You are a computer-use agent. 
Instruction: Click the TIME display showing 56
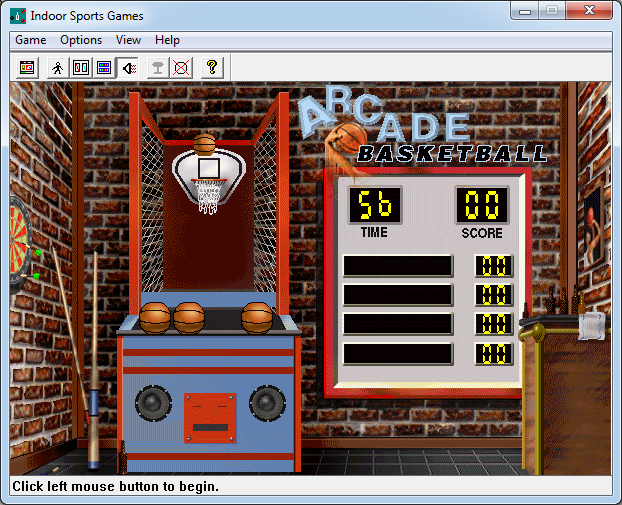(x=375, y=205)
